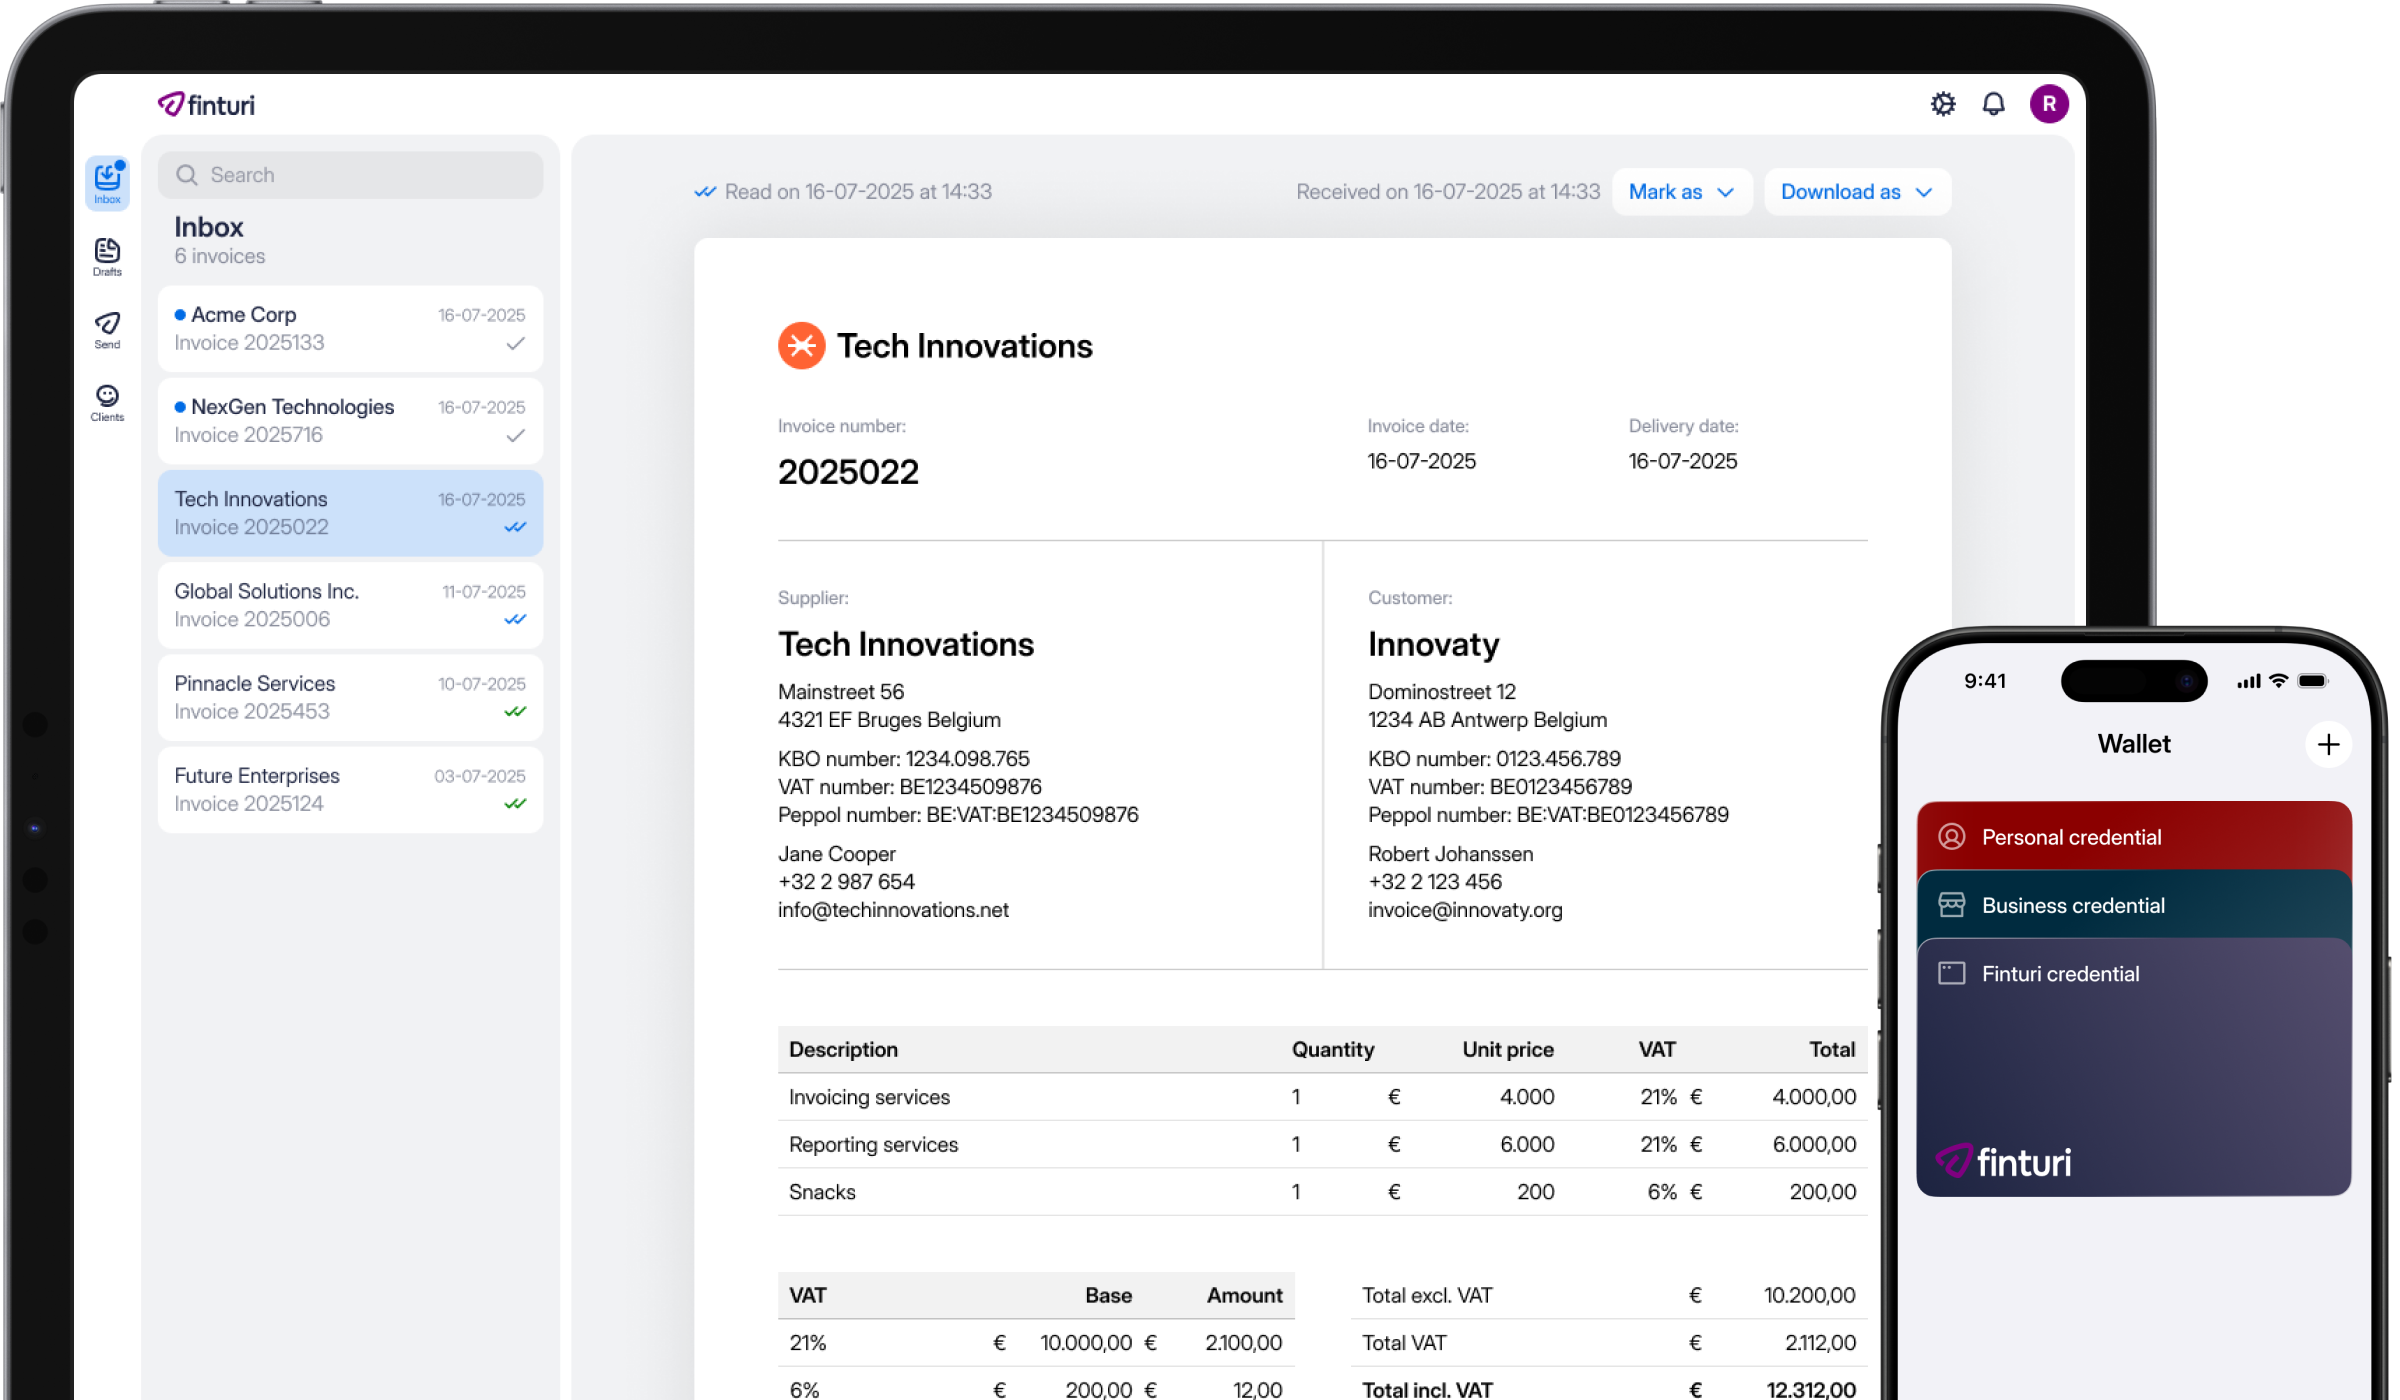Screen dimensions: 2400x1400
Task: Open the Inbox sidebar icon
Action: 107,182
